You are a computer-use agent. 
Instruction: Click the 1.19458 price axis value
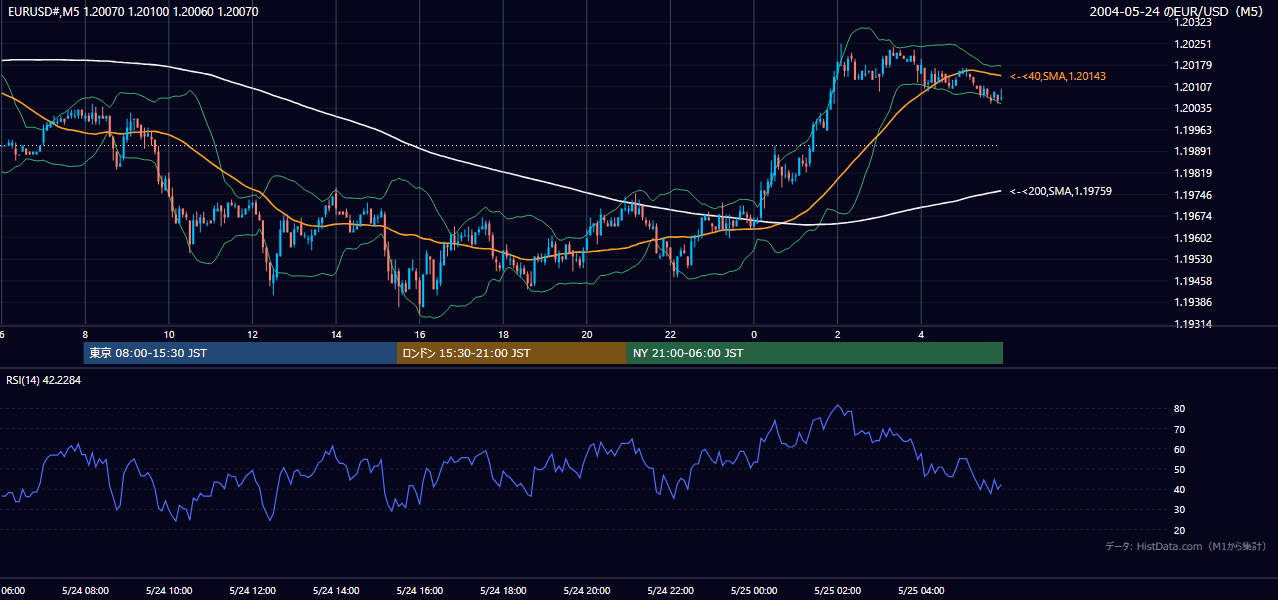pos(1193,281)
